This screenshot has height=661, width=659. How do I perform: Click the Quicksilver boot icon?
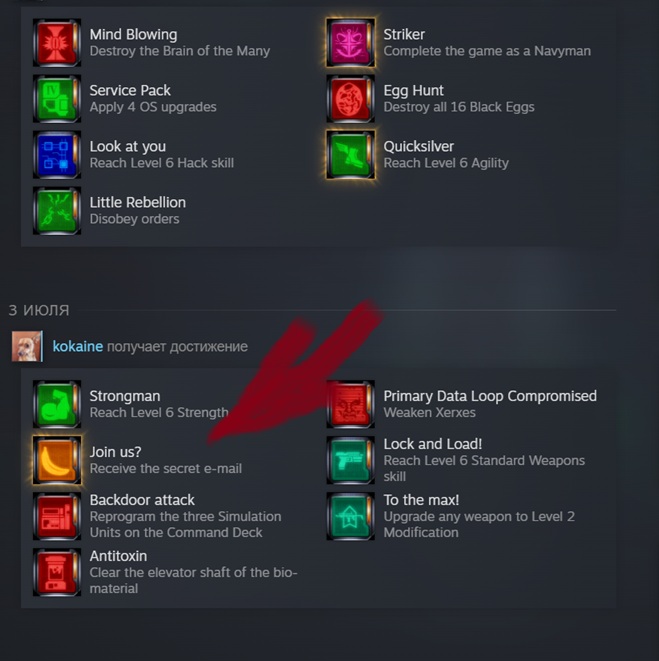click(x=350, y=155)
